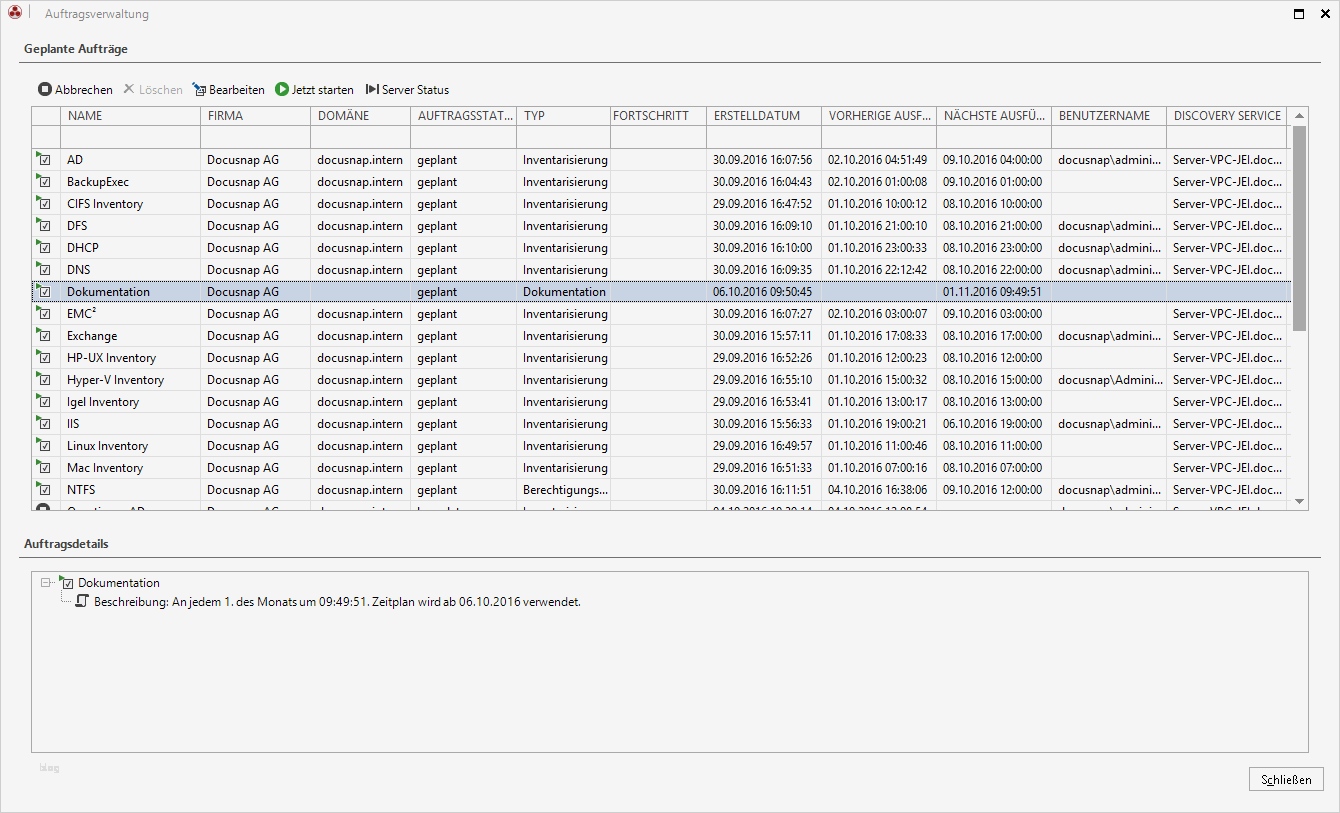Click the Berechtigungs... type cell

coord(565,490)
